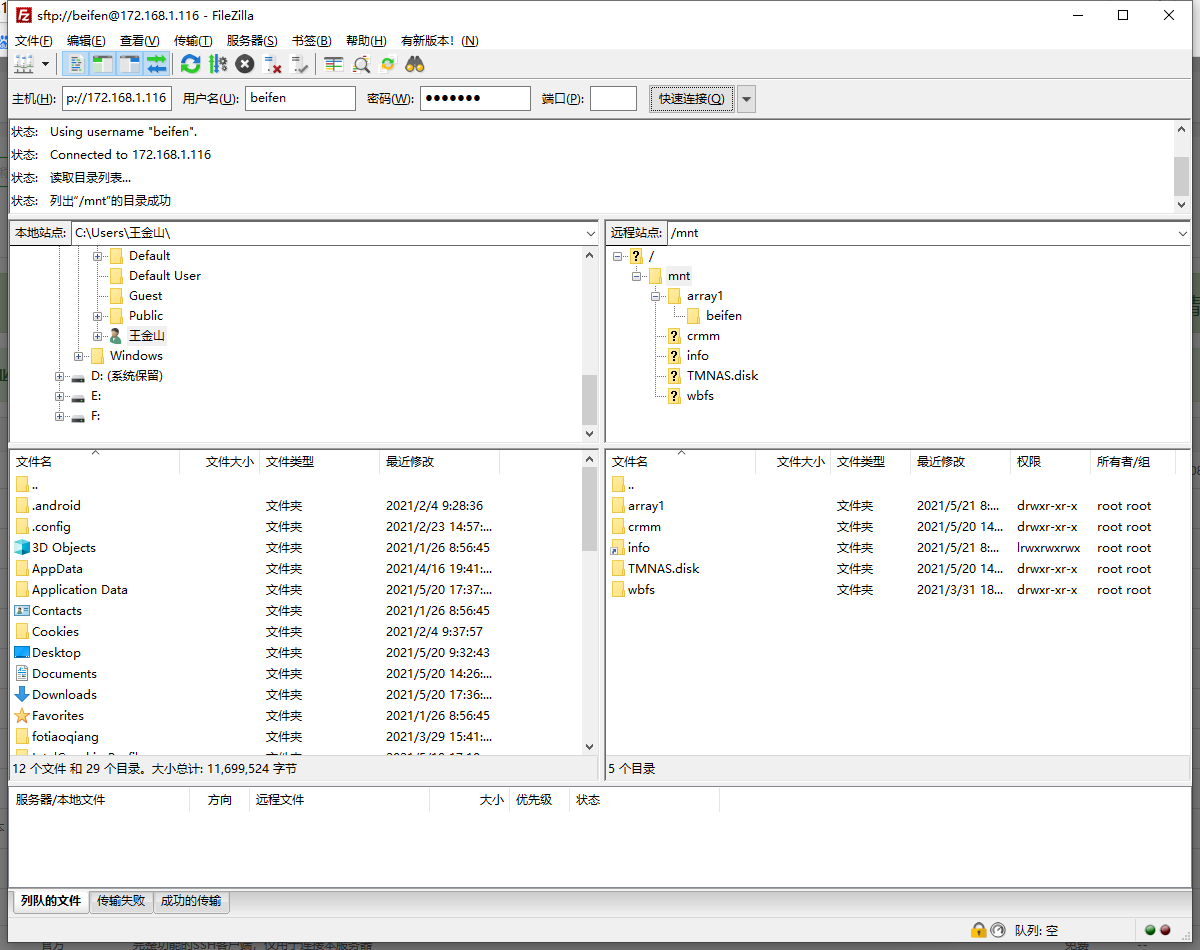Image resolution: width=1200 pixels, height=950 pixels.
Task: Open the quick connect history dropdown
Action: 746,99
